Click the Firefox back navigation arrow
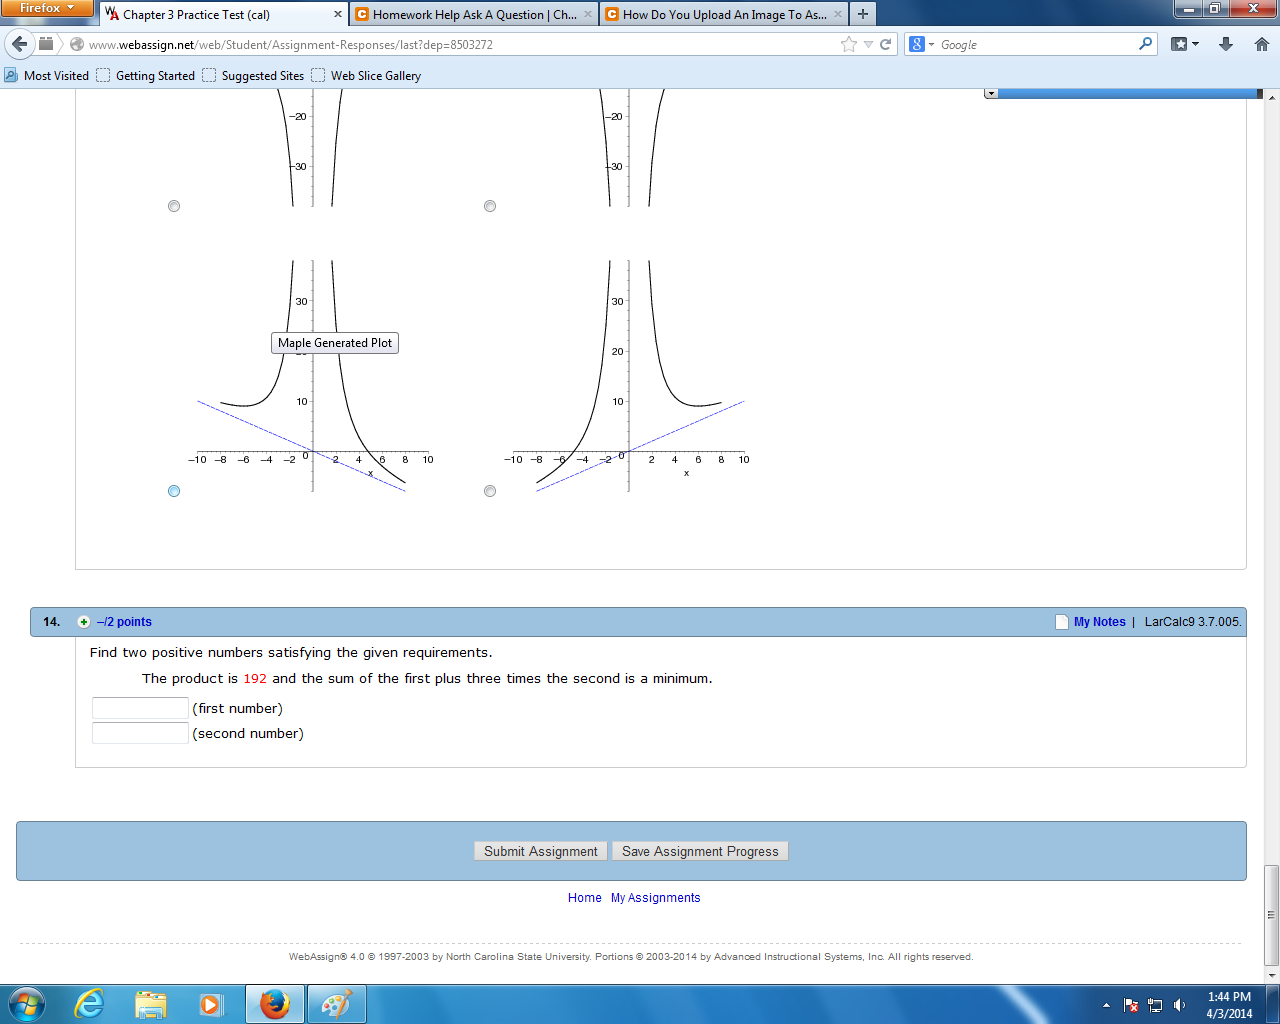 pyautogui.click(x=20, y=44)
